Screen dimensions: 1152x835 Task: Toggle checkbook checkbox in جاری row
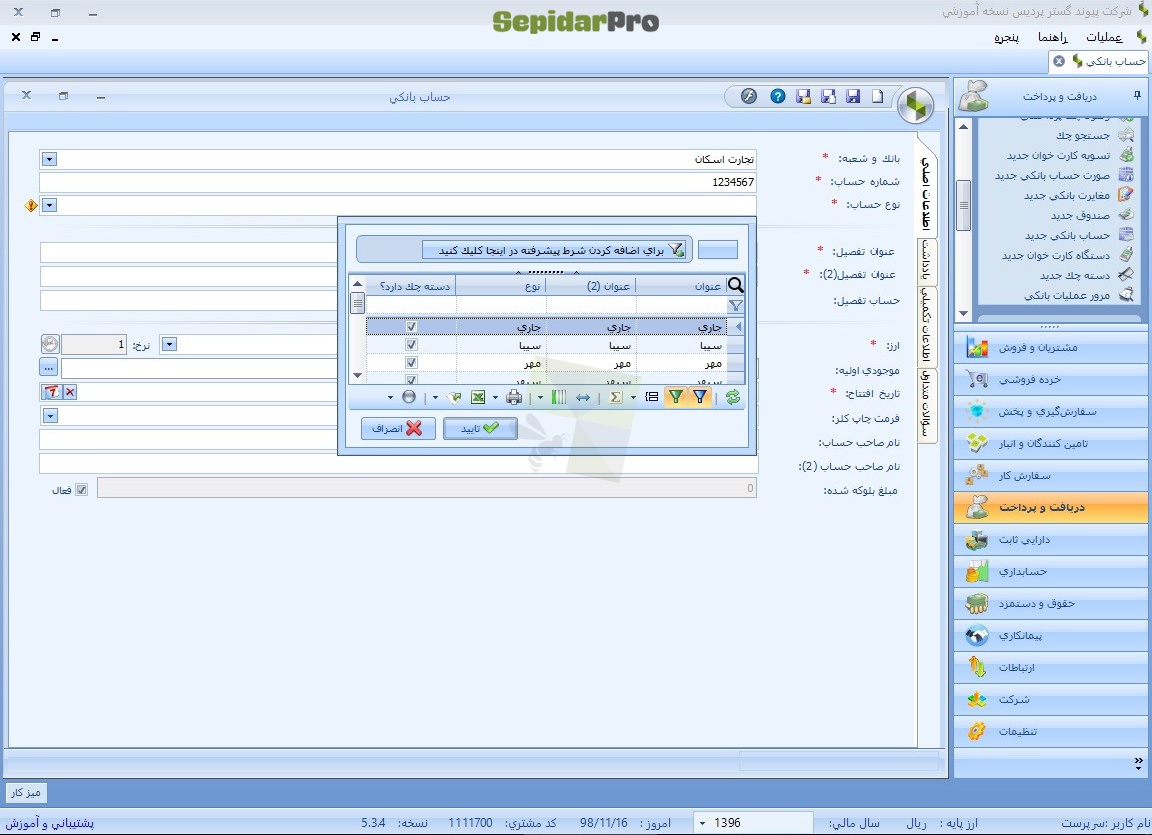click(x=411, y=327)
